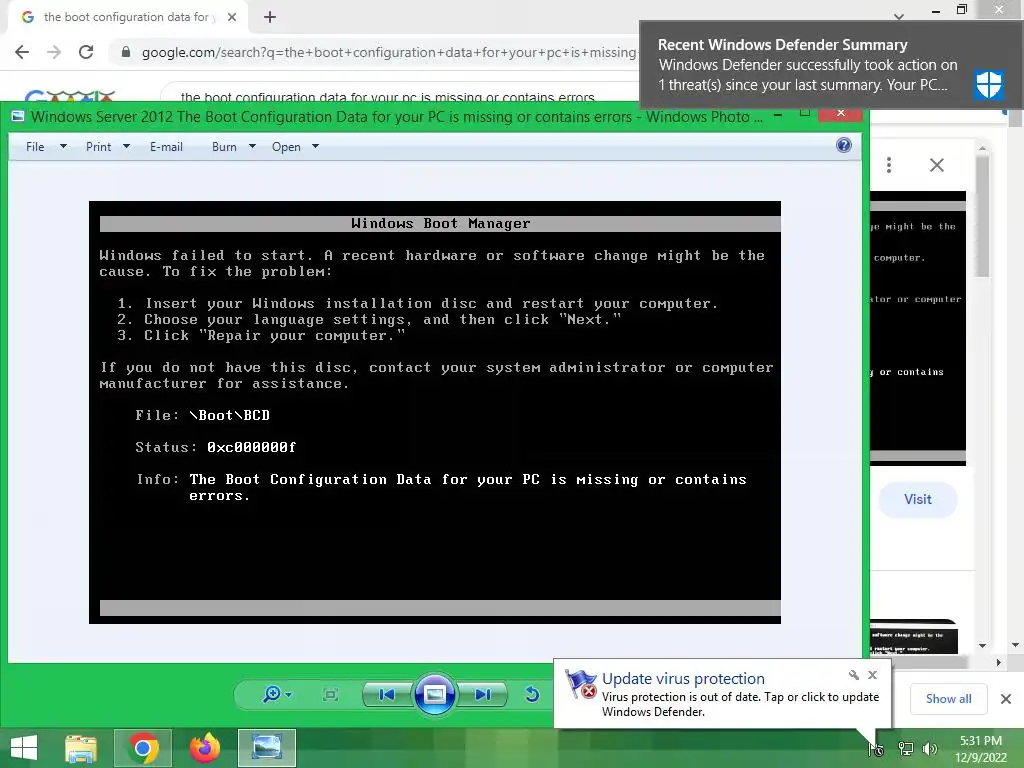
Task: Click the Chrome forward arrow
Action: click(54, 52)
